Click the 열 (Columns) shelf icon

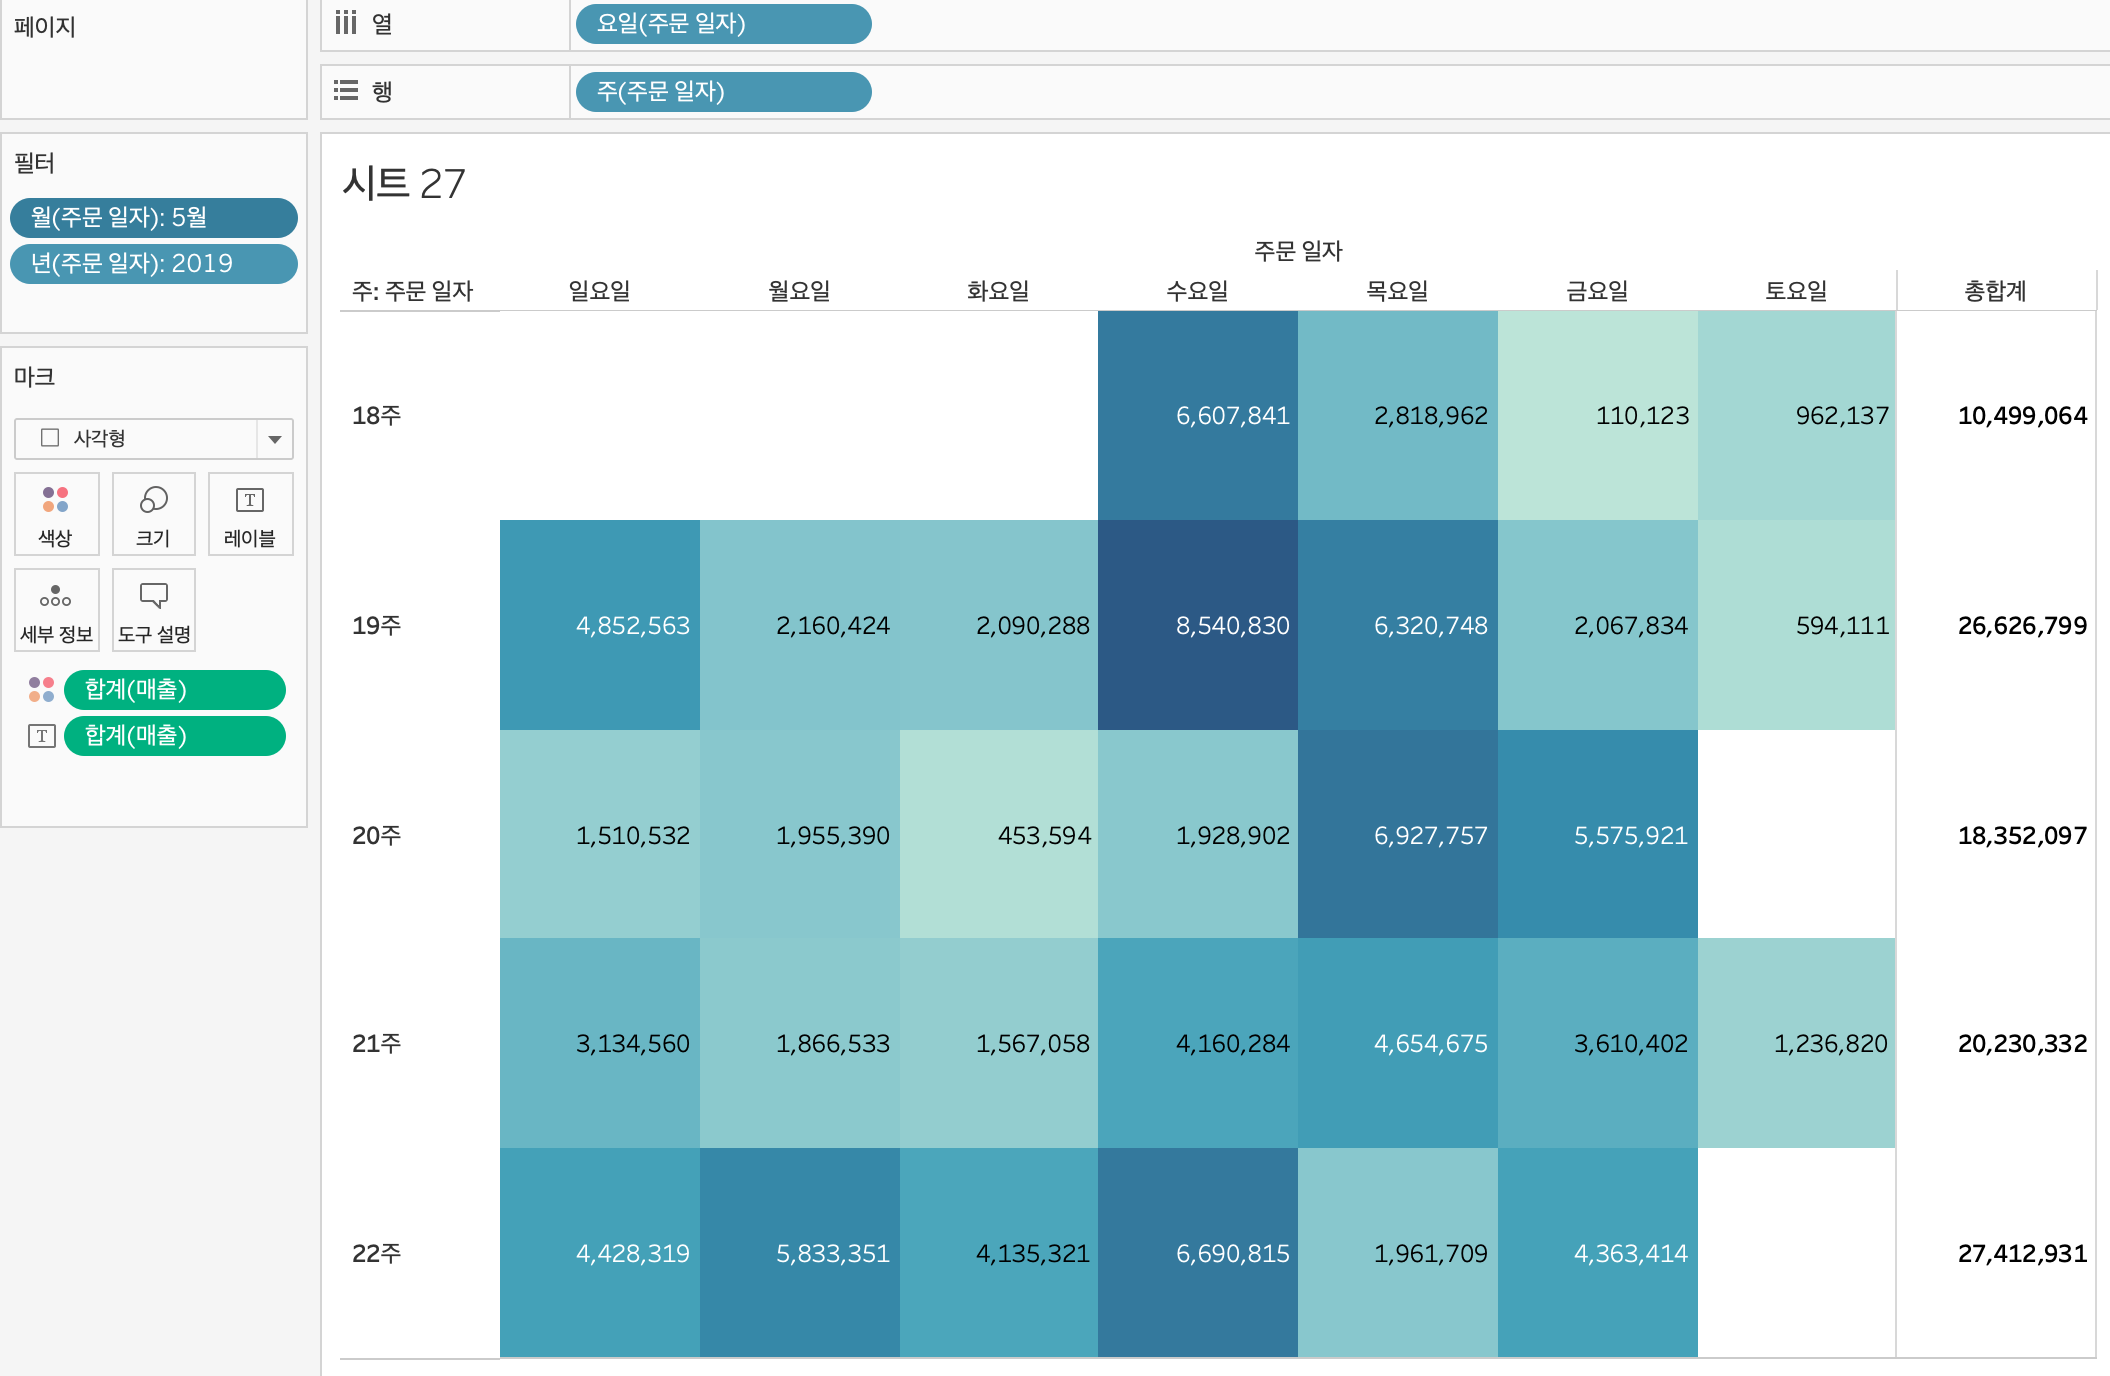pos(346,23)
